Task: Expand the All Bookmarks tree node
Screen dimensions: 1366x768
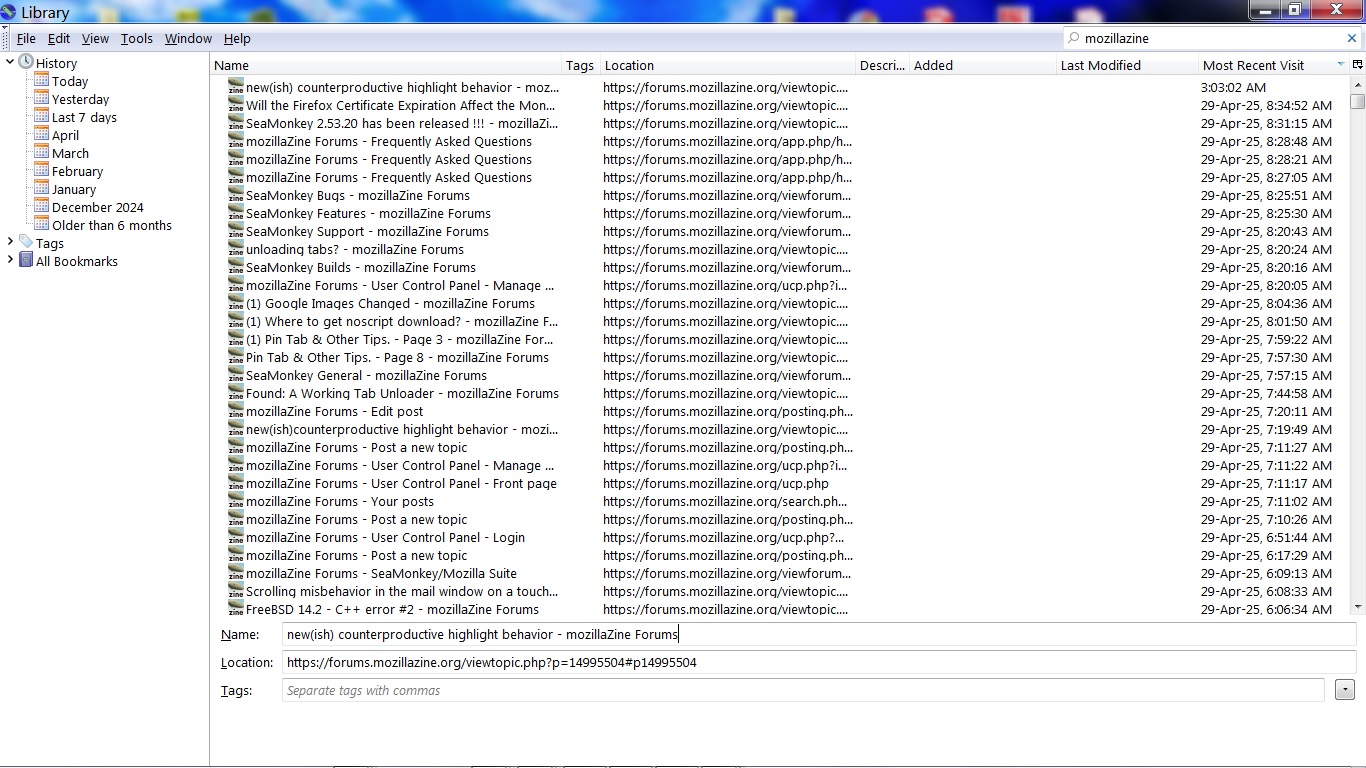Action: [10, 260]
